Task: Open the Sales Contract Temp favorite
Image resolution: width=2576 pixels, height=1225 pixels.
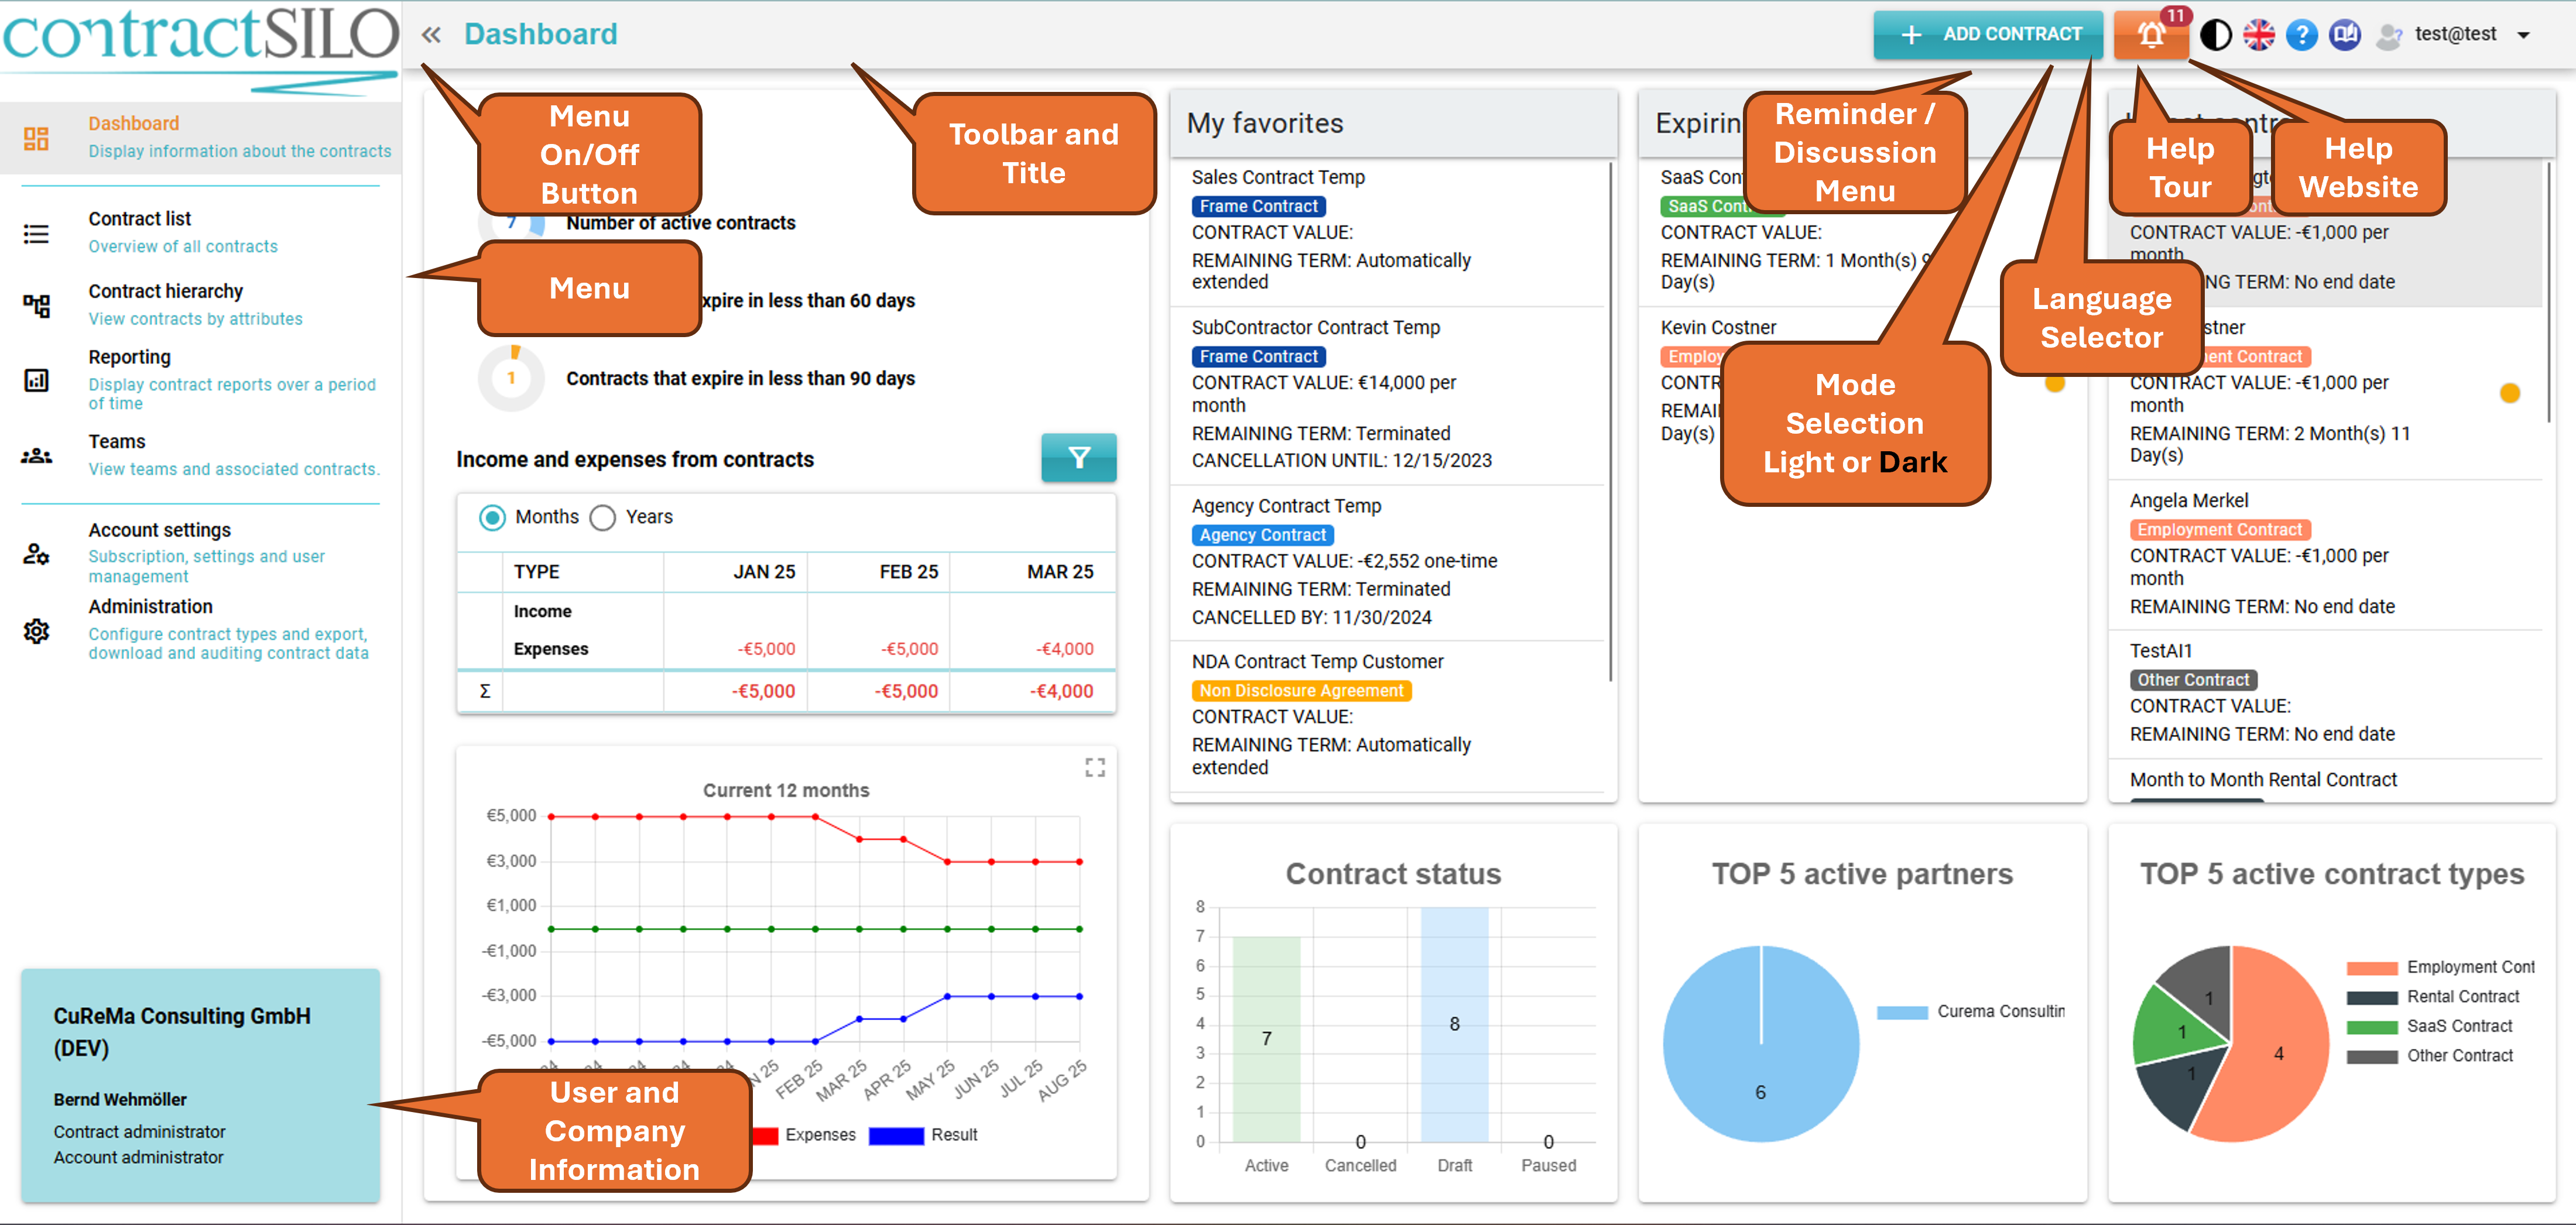Action: pos(1277,177)
